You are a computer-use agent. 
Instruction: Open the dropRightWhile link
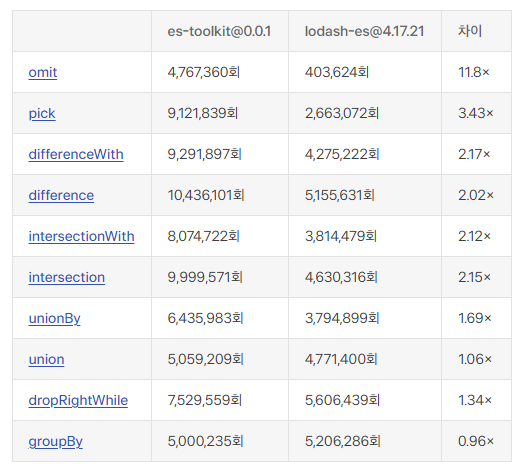tap(78, 400)
